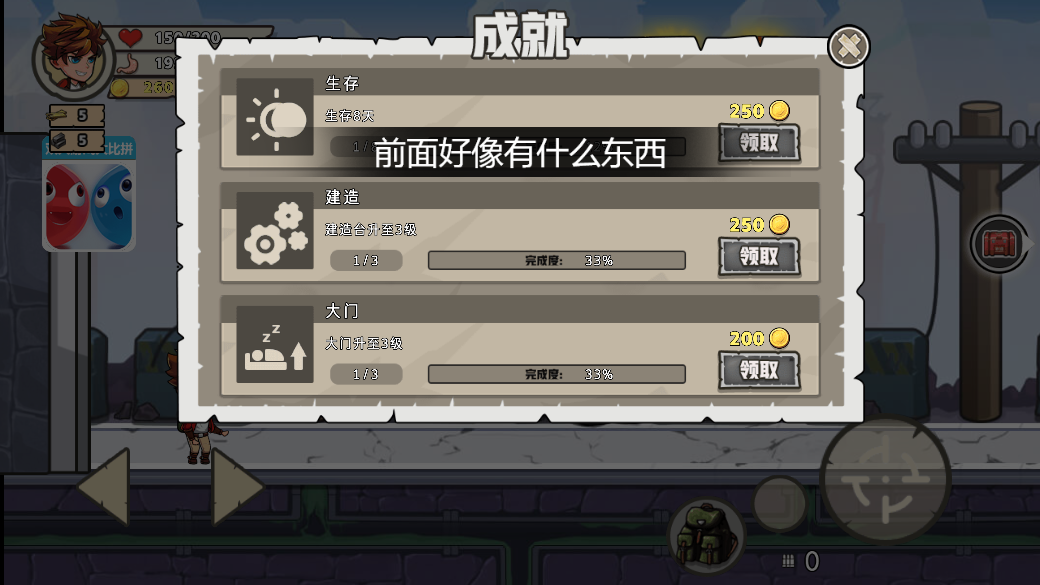The width and height of the screenshot is (1040, 585).
Task: Close the 成就 achievements dialog
Action: click(x=848, y=46)
